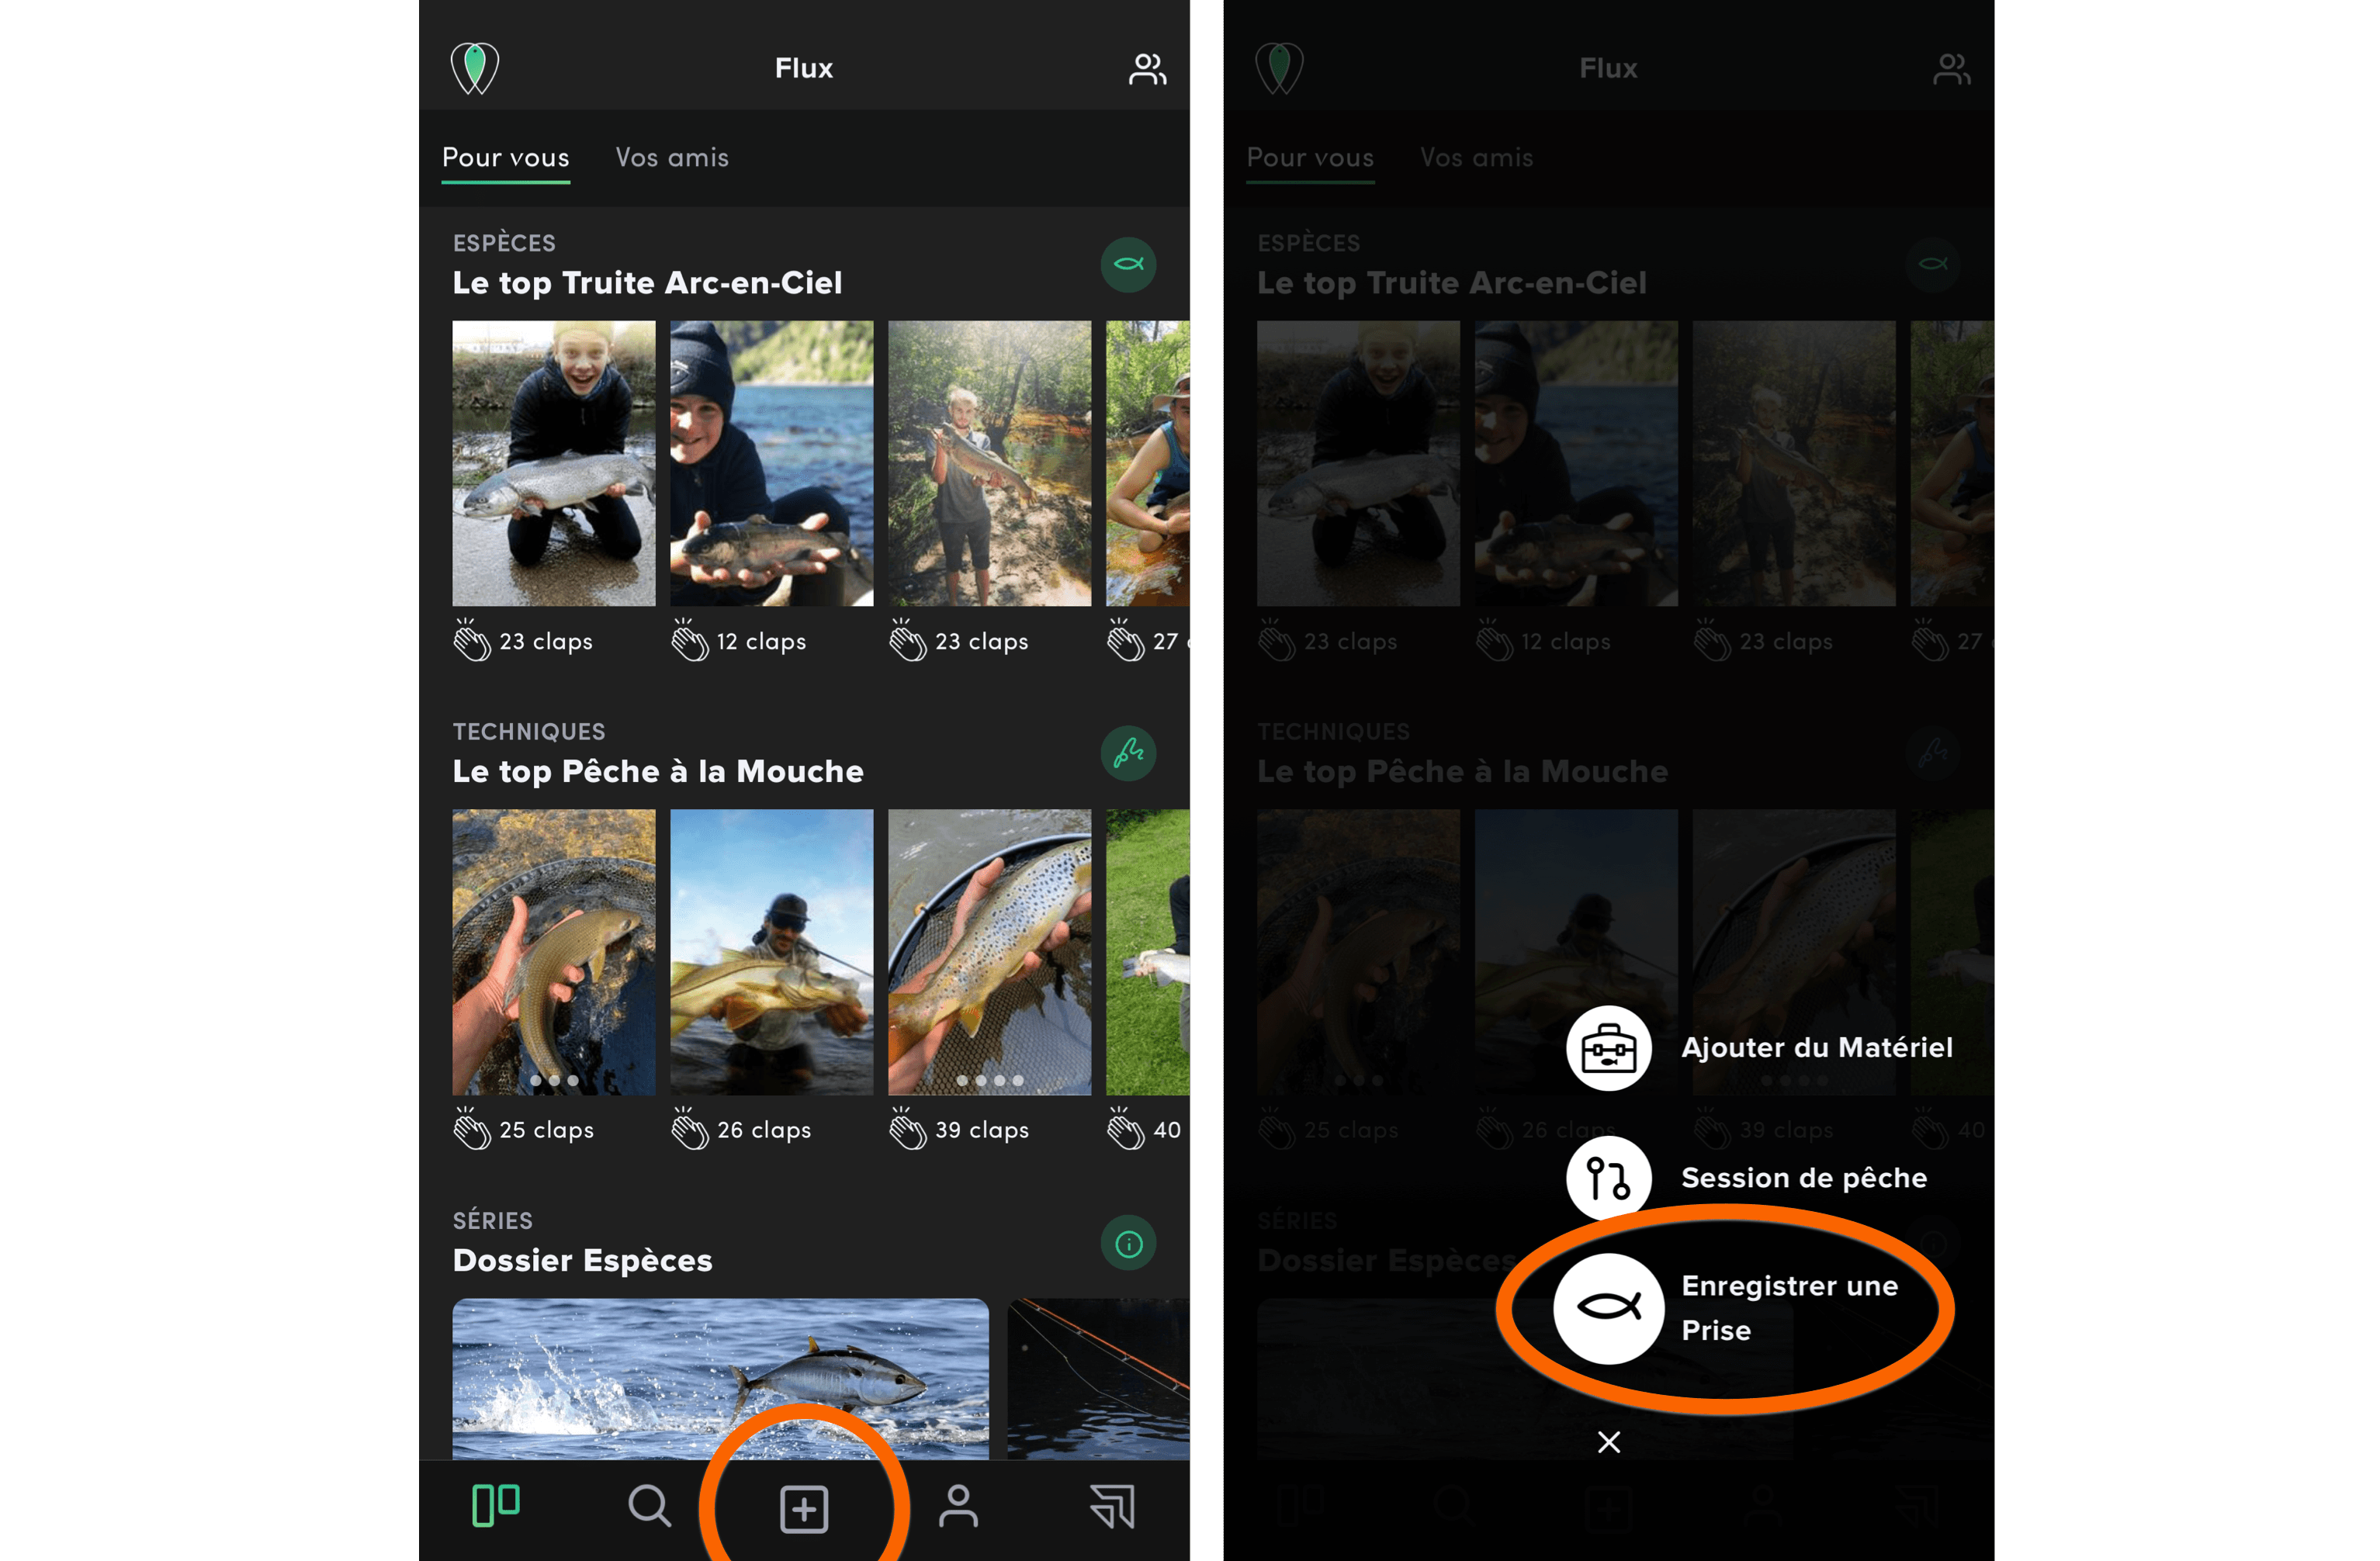Clap the partially visible photo showing 27

tap(1126, 640)
